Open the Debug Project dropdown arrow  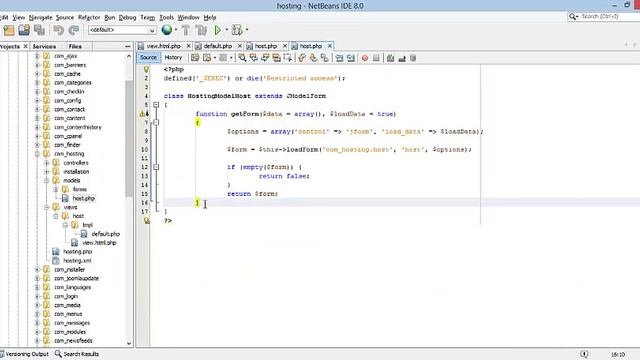tap(247, 30)
